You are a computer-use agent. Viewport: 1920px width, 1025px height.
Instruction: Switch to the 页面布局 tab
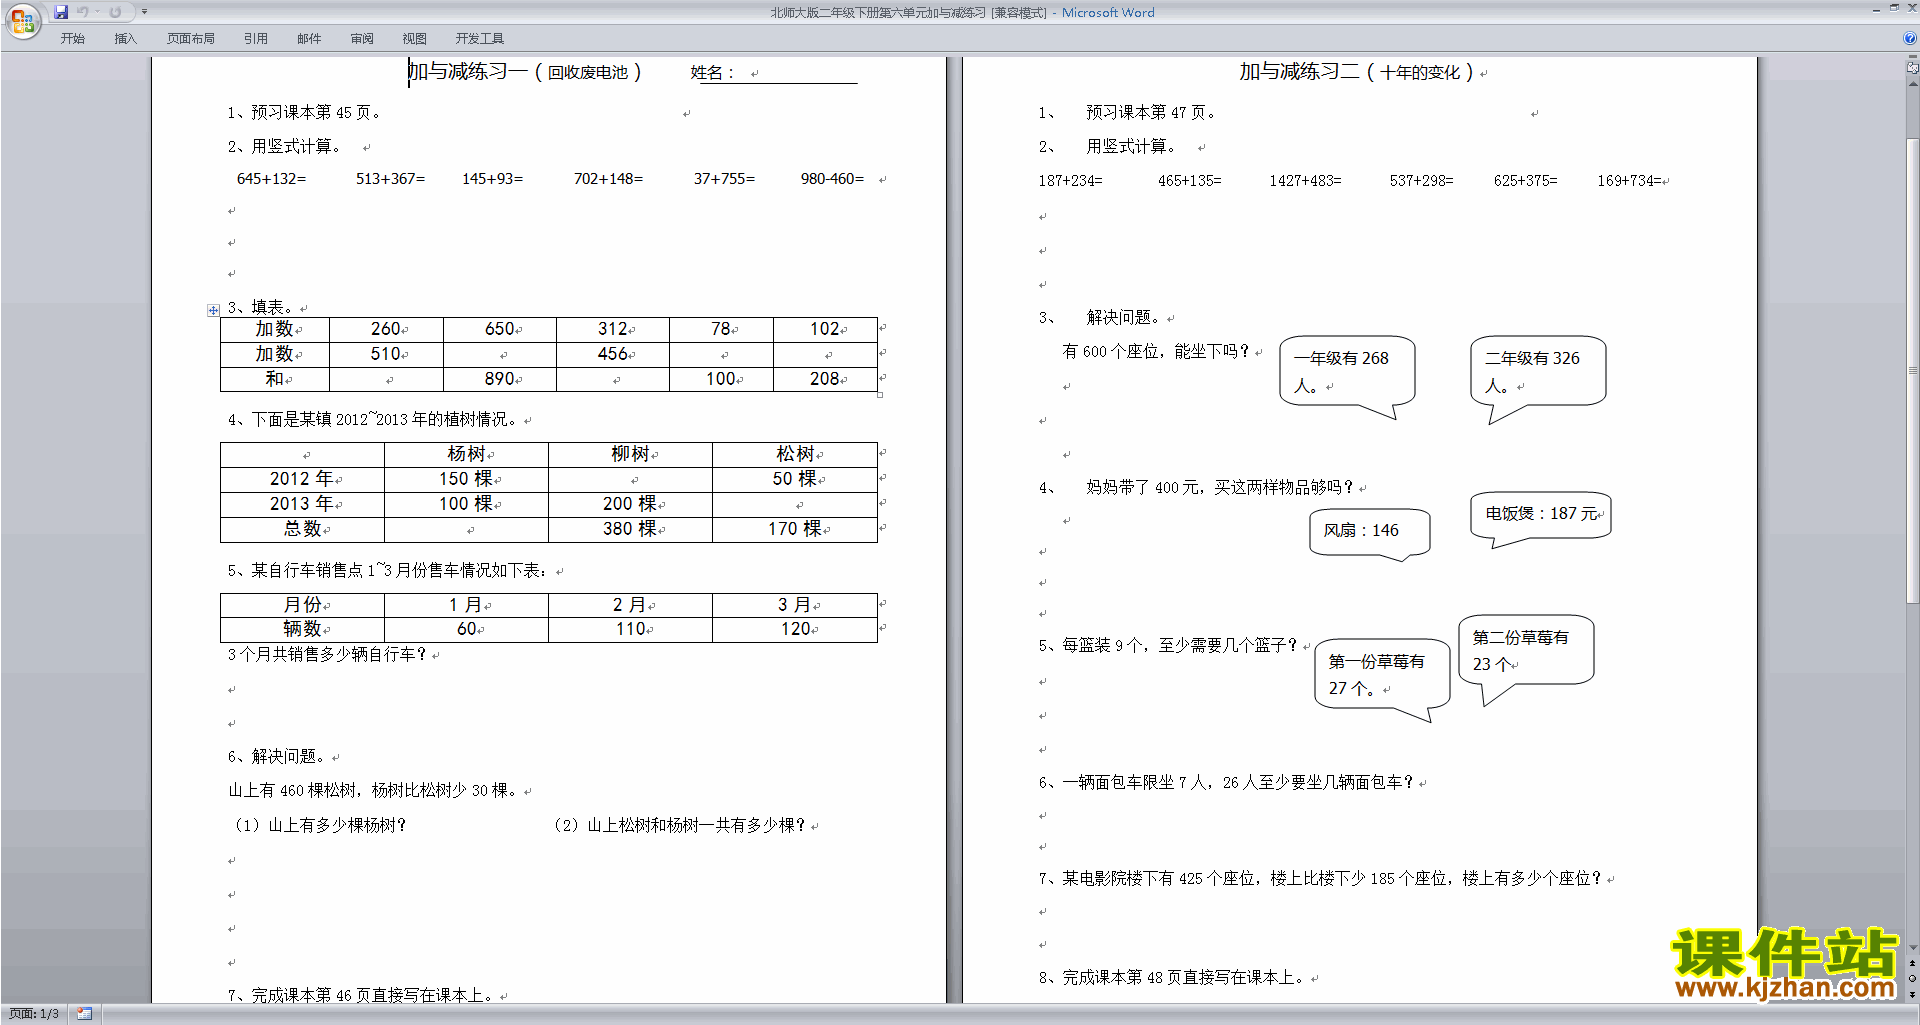191,38
